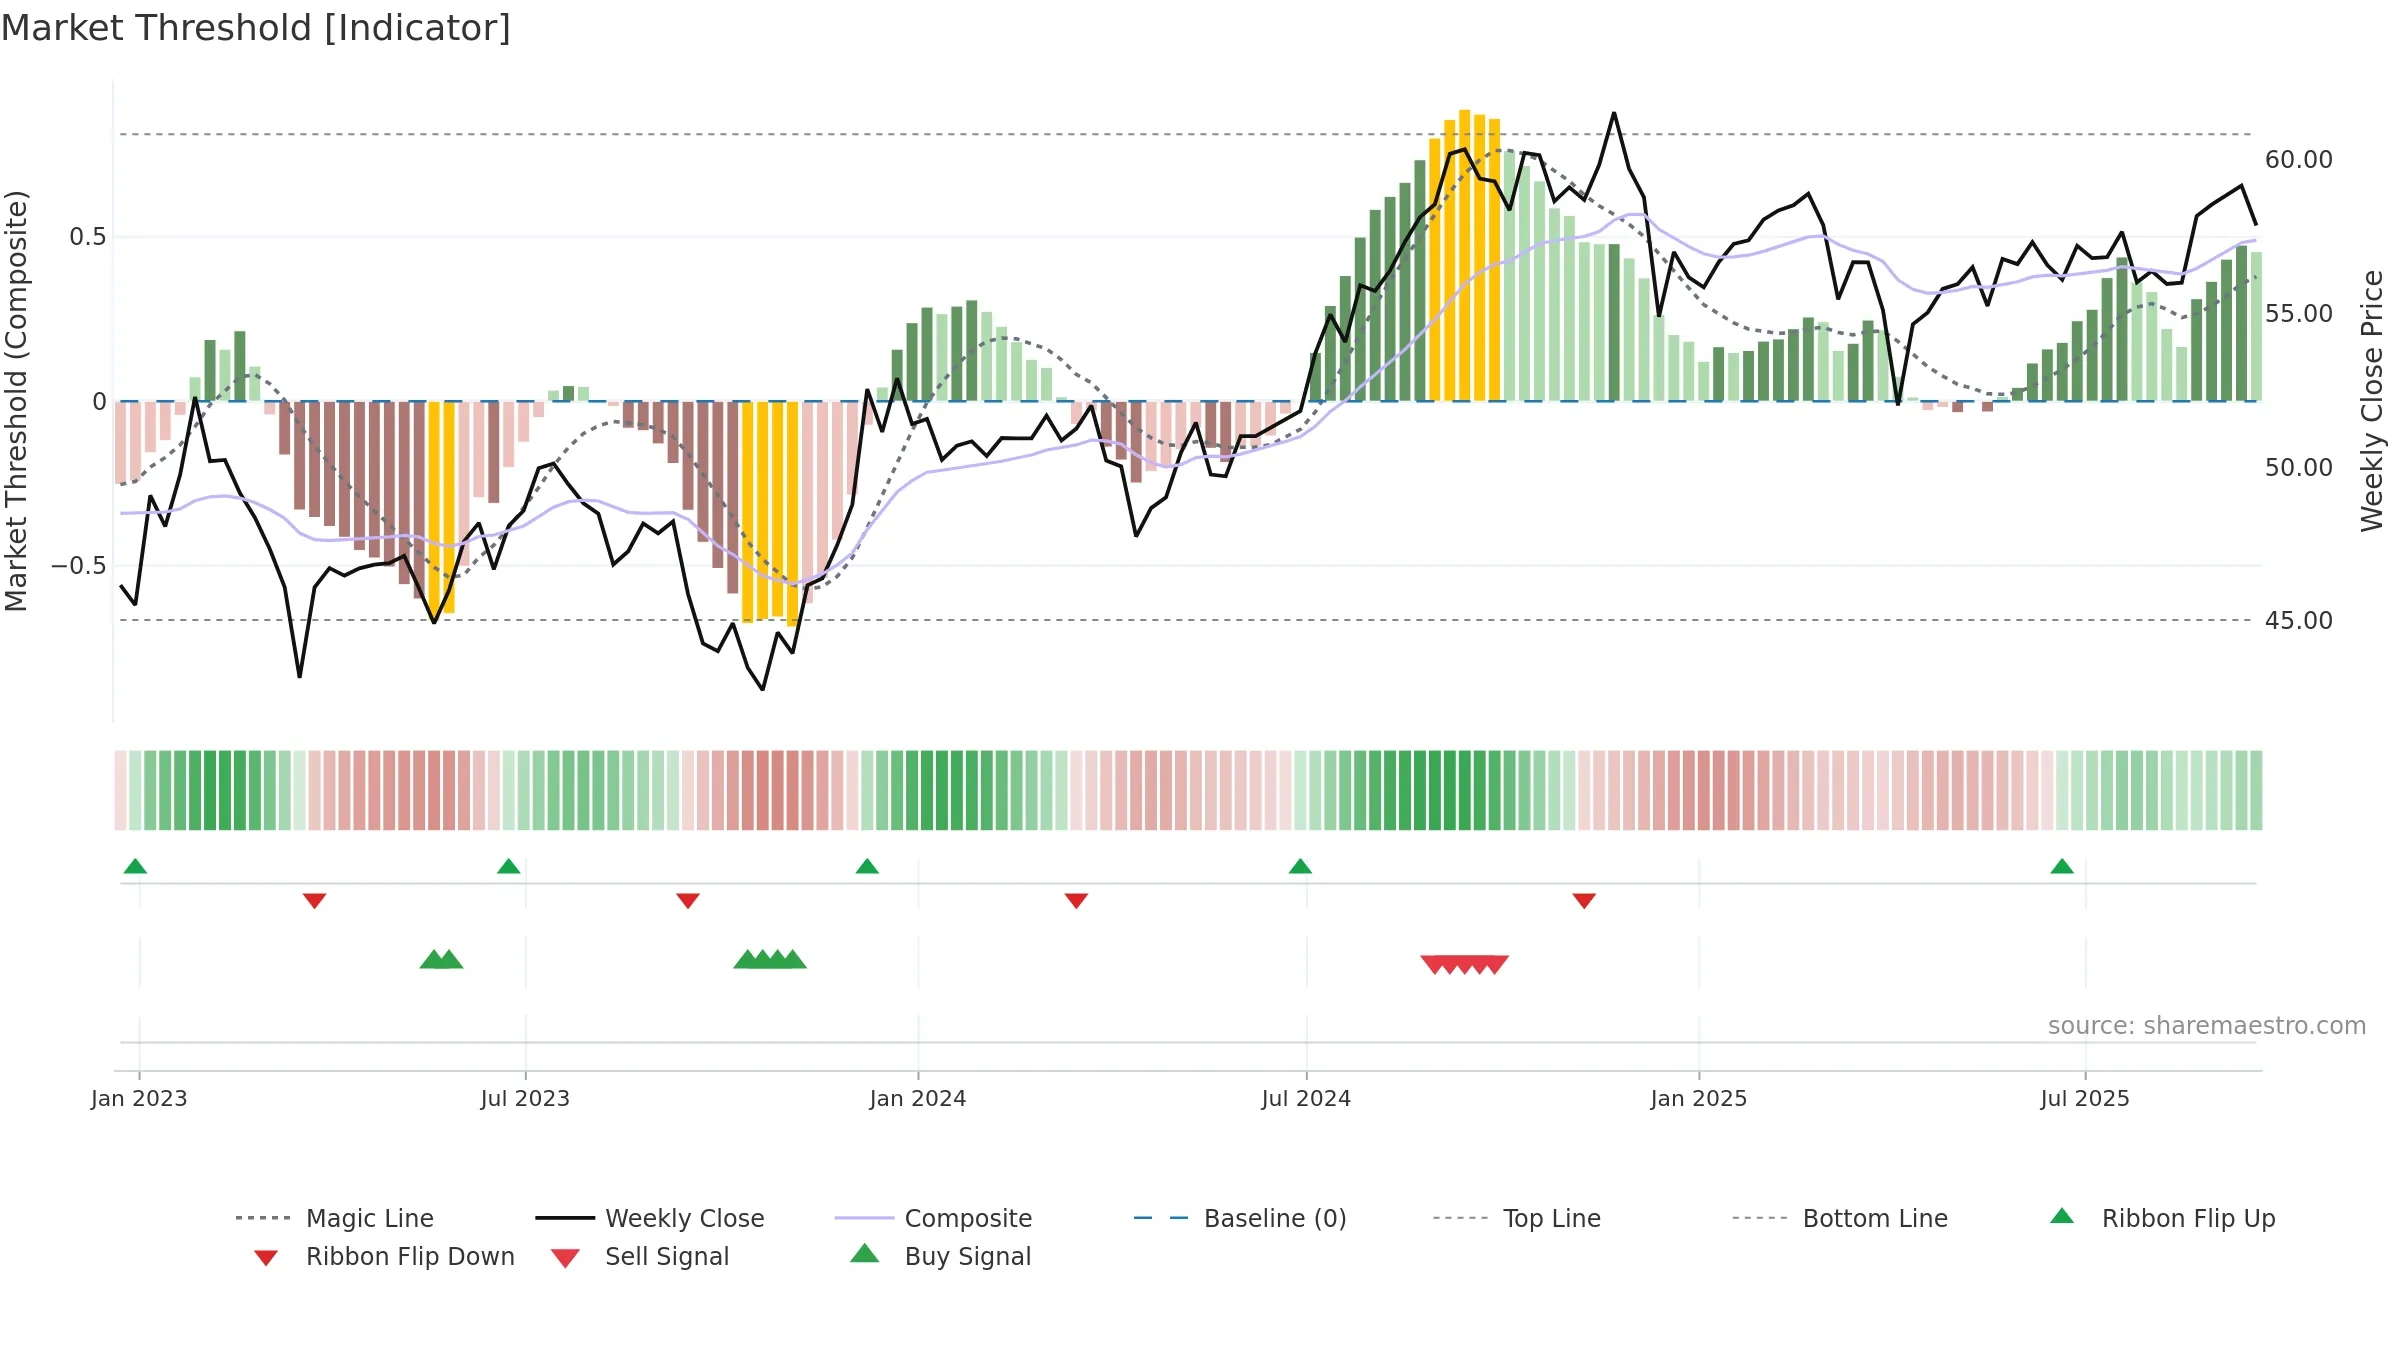This screenshot has width=2400, height=1350.
Task: Click the 45.00 price axis label
Action: (2299, 621)
